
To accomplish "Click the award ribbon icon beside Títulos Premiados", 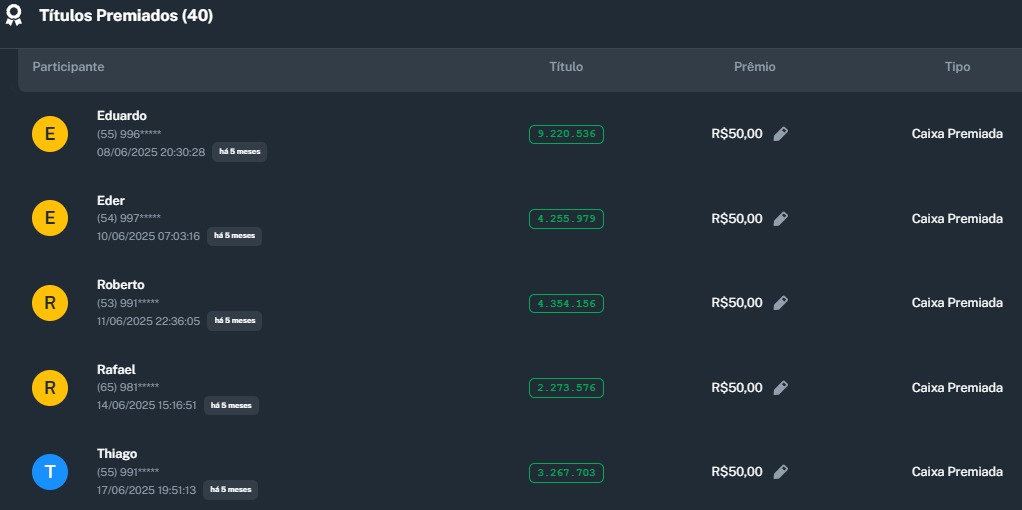I will pos(14,16).
